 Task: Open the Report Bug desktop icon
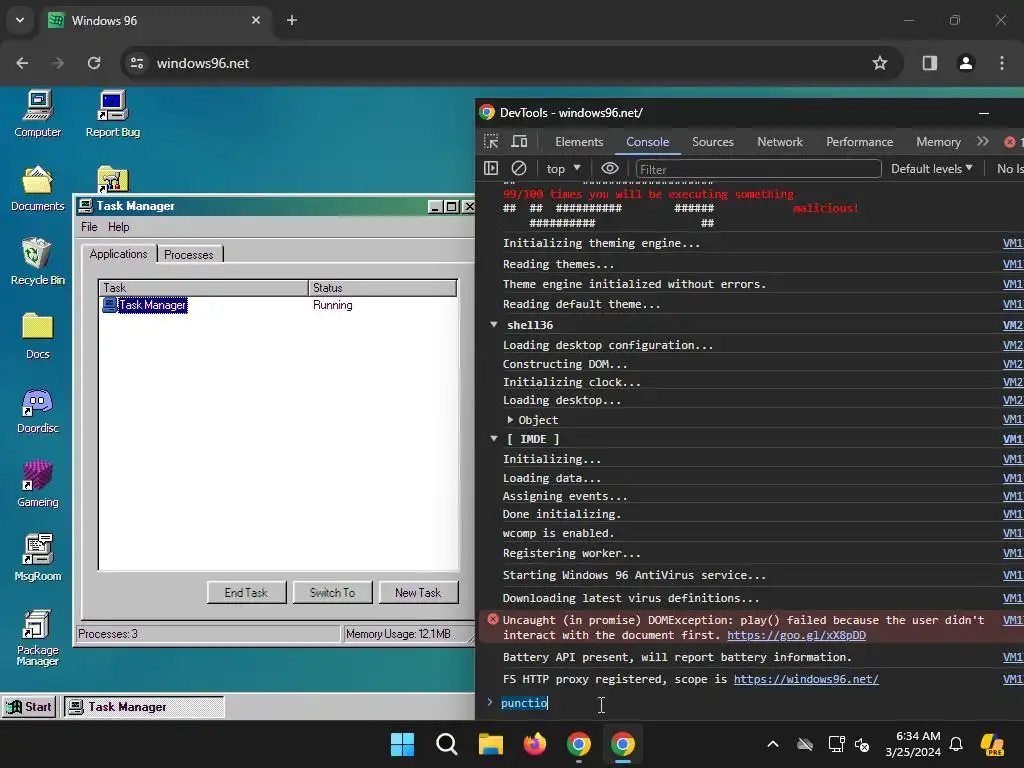point(112,114)
